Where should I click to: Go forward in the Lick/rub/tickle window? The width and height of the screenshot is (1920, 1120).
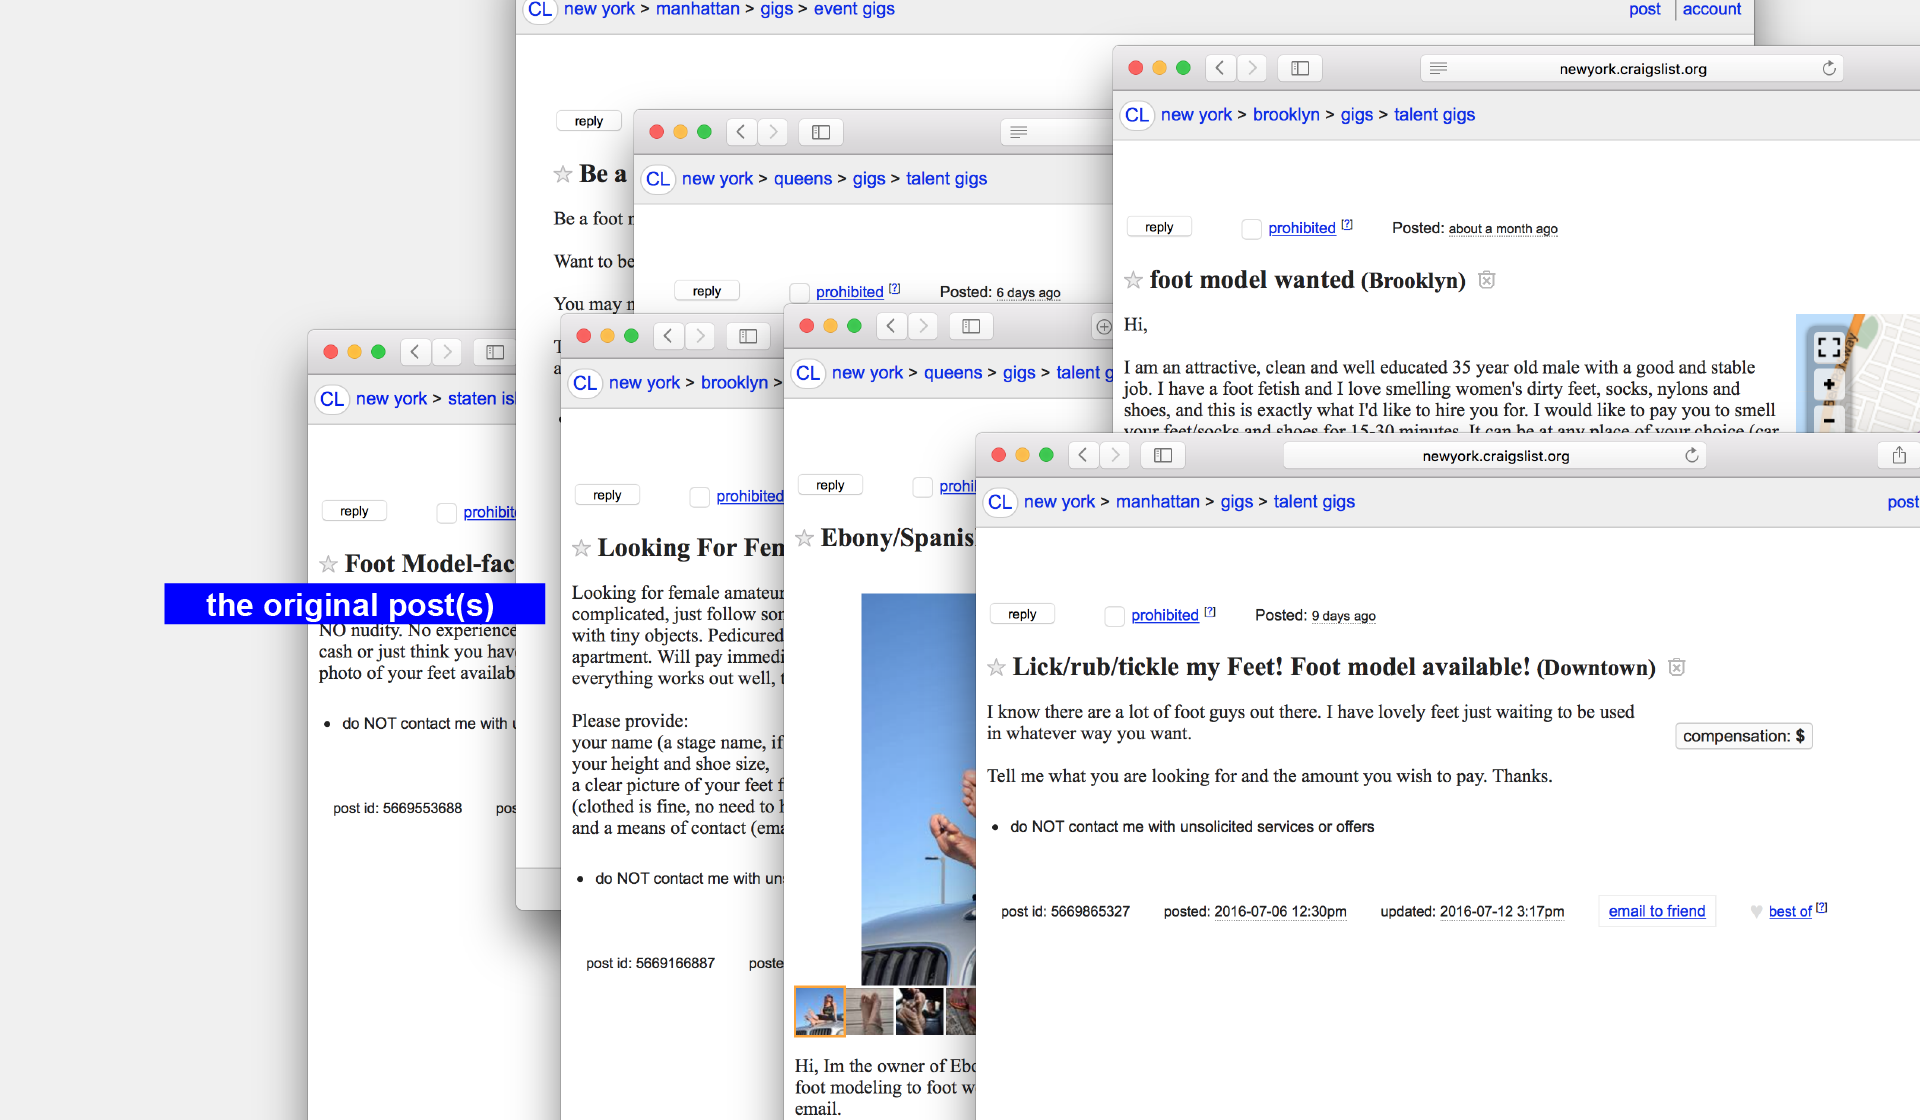pyautogui.click(x=1115, y=455)
